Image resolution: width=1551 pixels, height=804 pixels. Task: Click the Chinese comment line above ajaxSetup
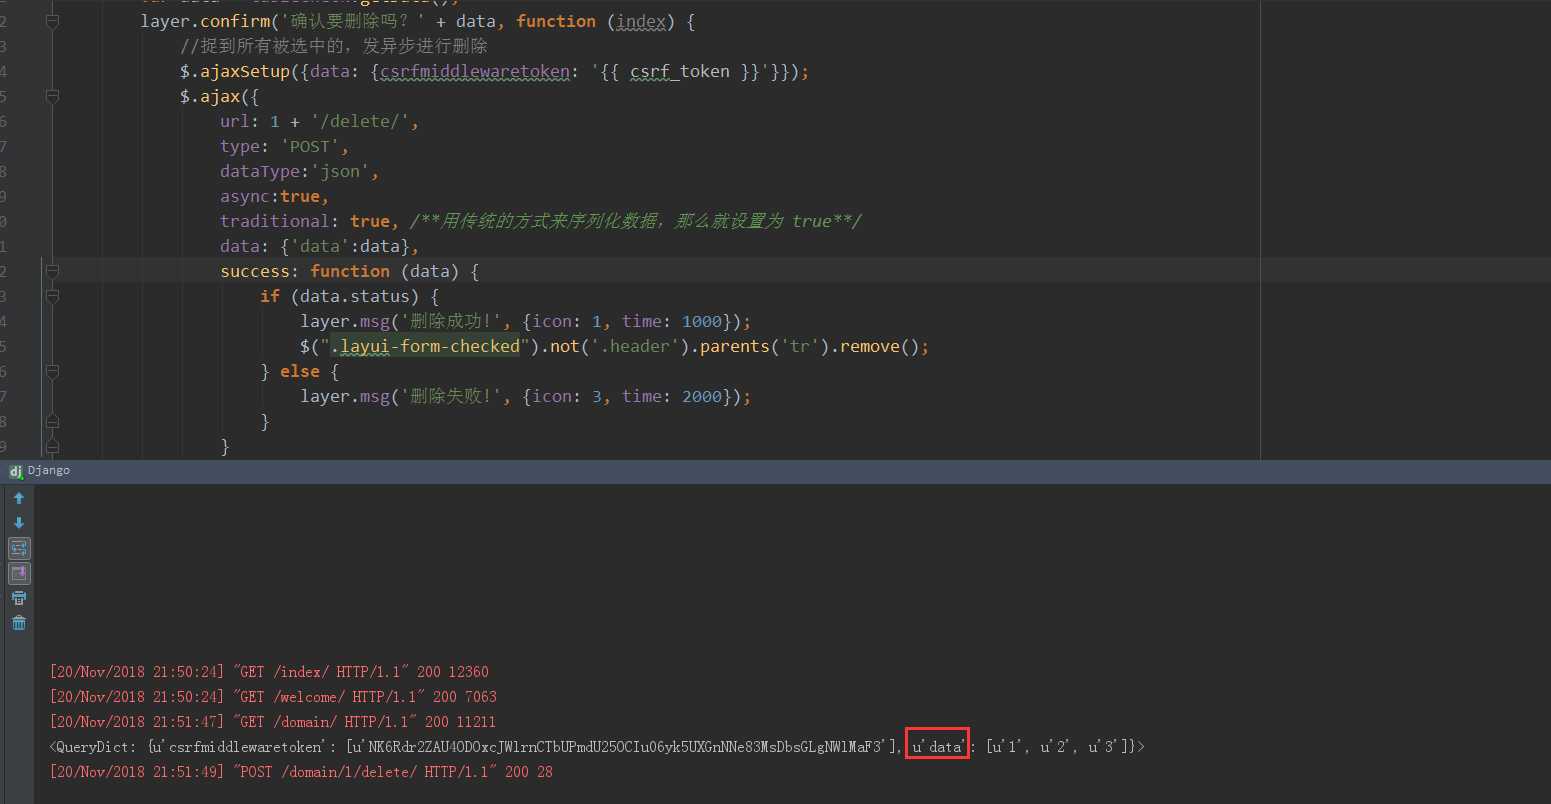[x=334, y=46]
